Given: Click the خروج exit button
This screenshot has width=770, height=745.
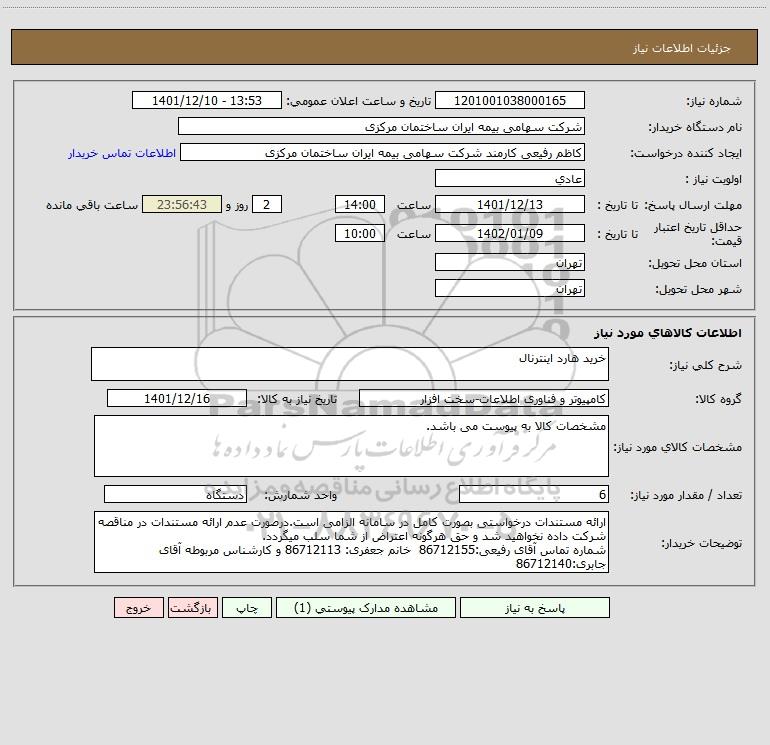Looking at the screenshot, I should pyautogui.click(x=138, y=608).
